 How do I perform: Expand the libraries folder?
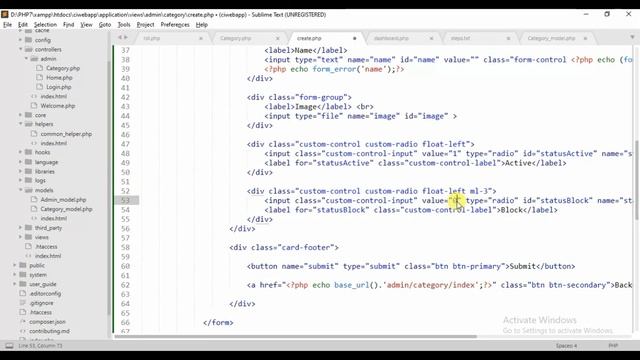click(20, 171)
